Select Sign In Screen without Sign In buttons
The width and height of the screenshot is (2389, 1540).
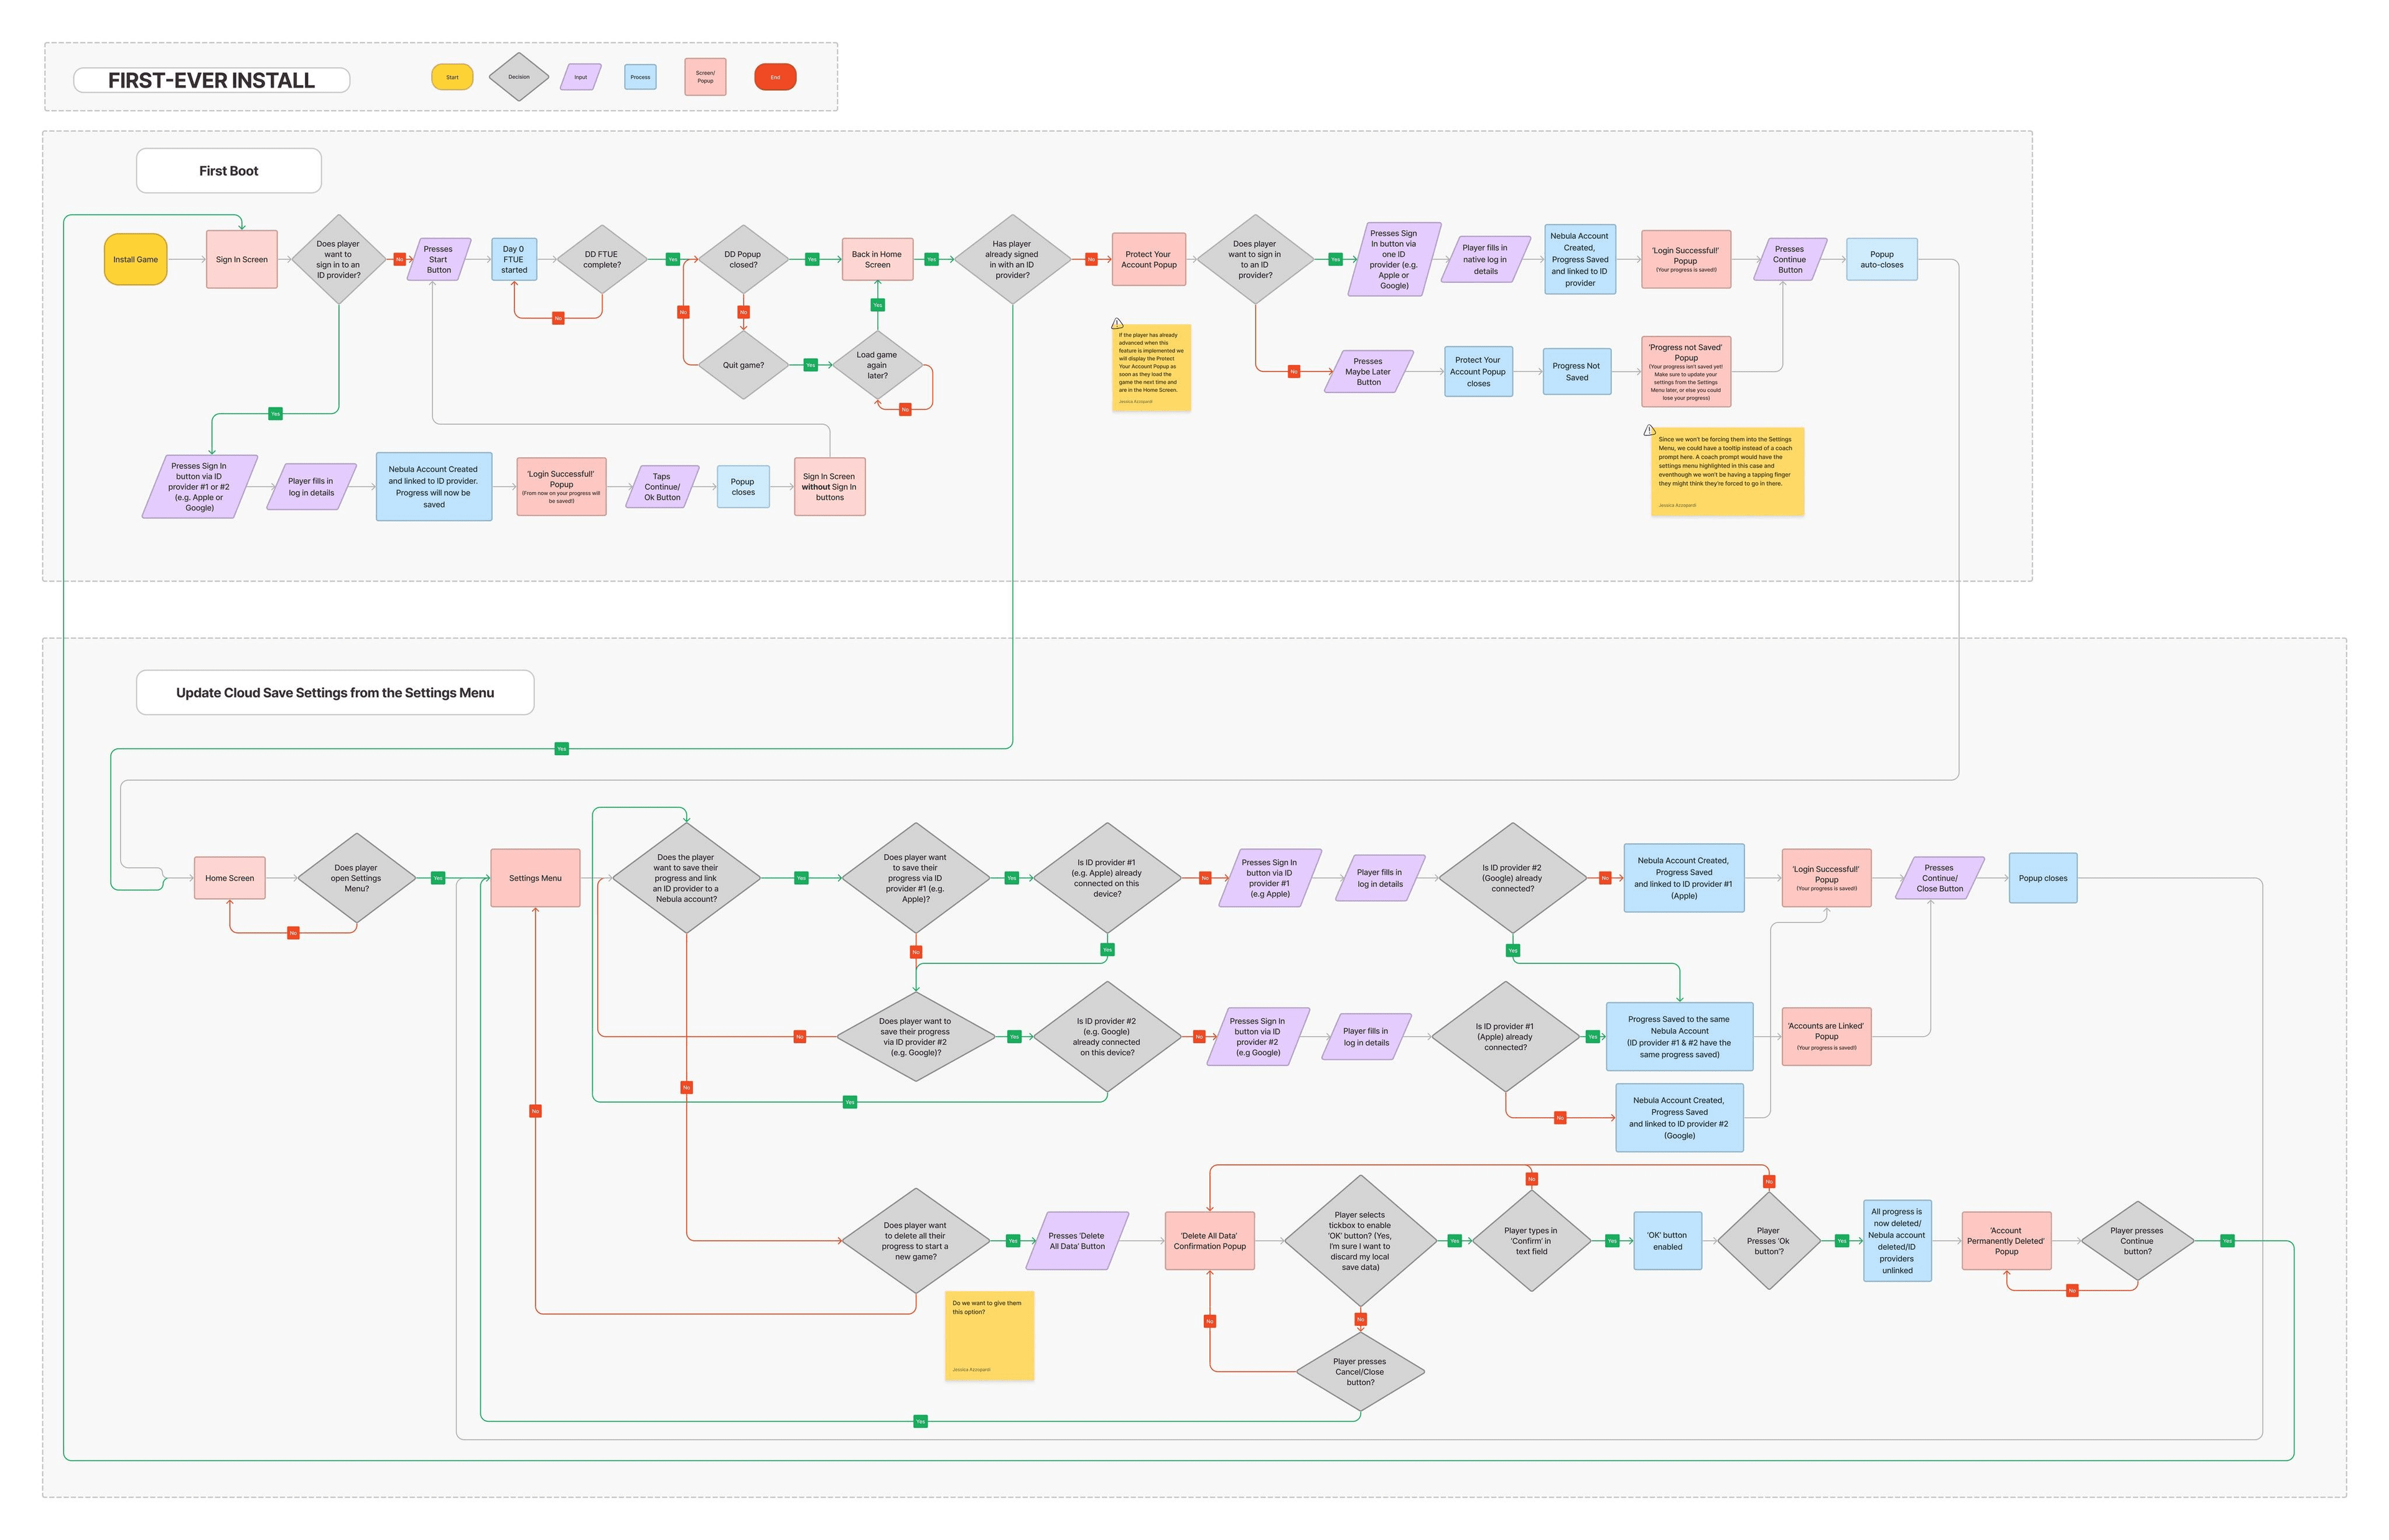pyautogui.click(x=829, y=487)
